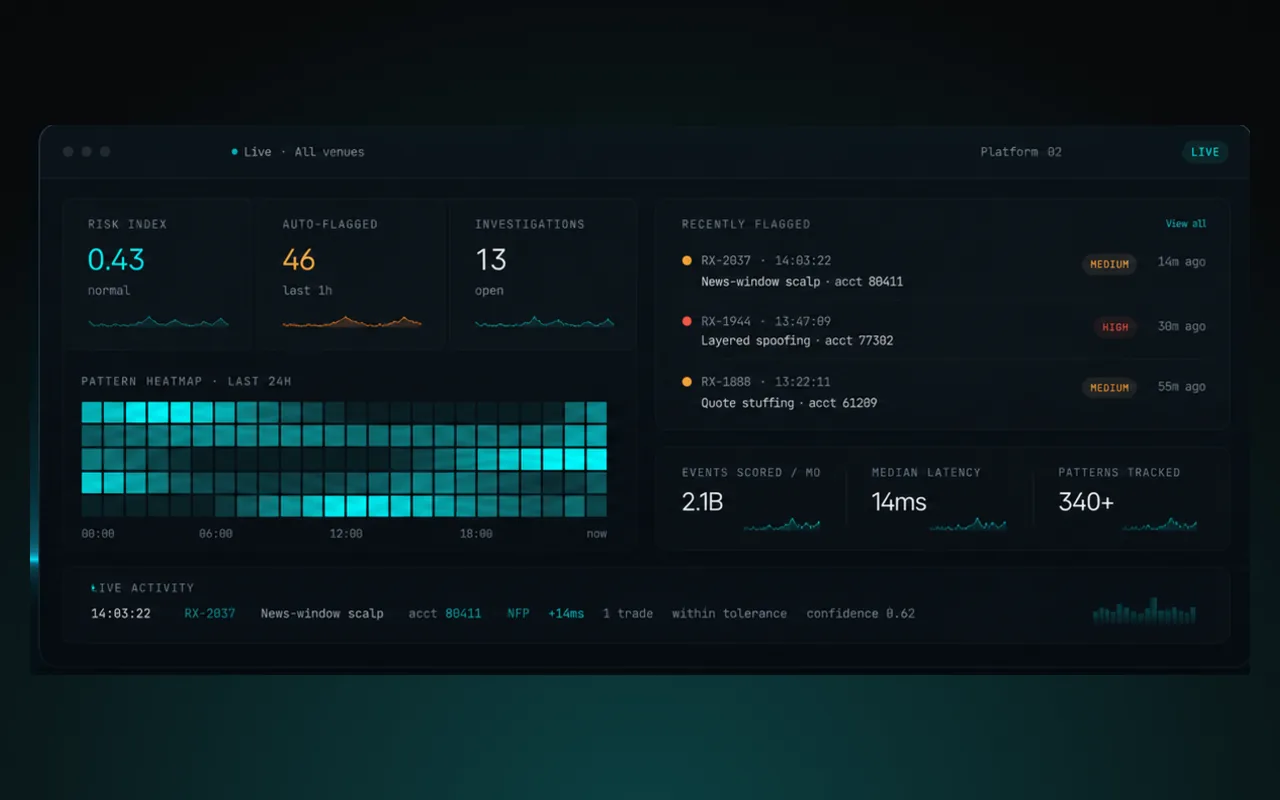Click the Pattern Heatmap title
The height and width of the screenshot is (800, 1280).
pyautogui.click(x=186, y=382)
